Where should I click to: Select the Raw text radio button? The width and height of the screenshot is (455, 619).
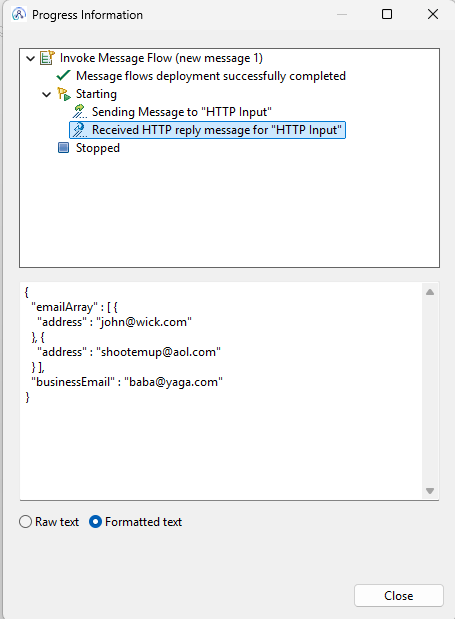(x=25, y=522)
